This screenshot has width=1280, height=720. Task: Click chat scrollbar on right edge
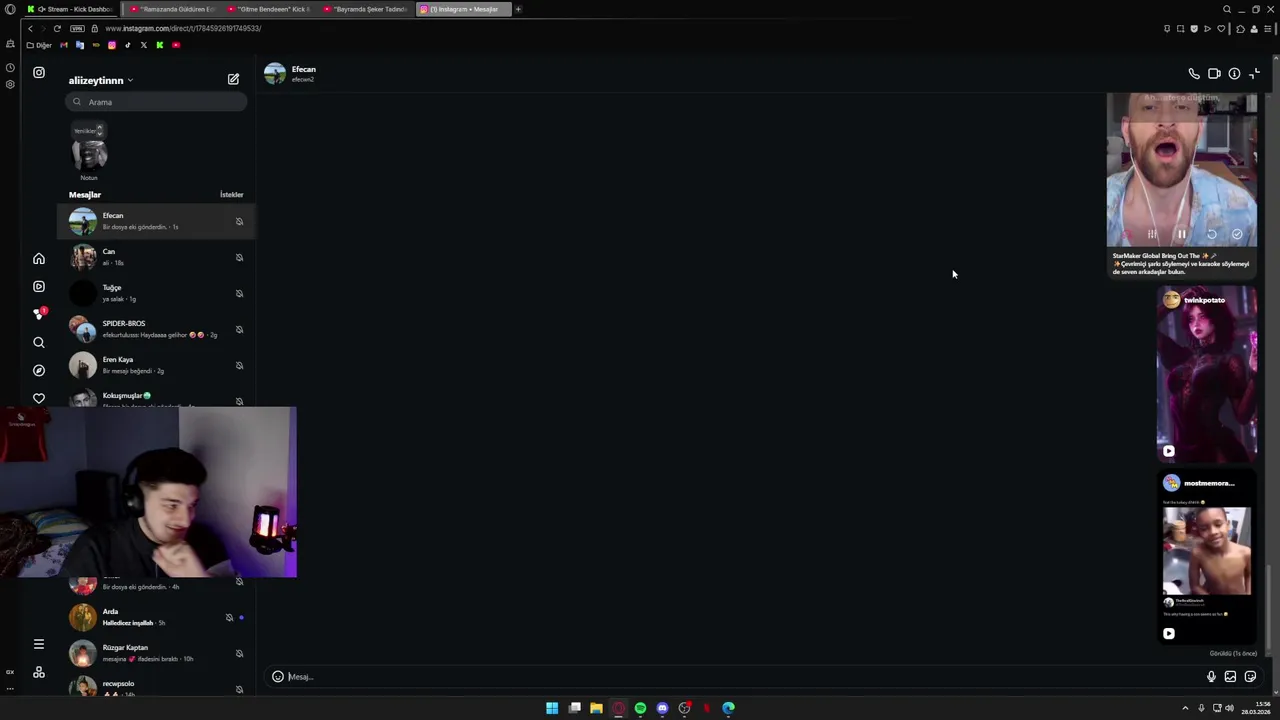coord(1270,608)
